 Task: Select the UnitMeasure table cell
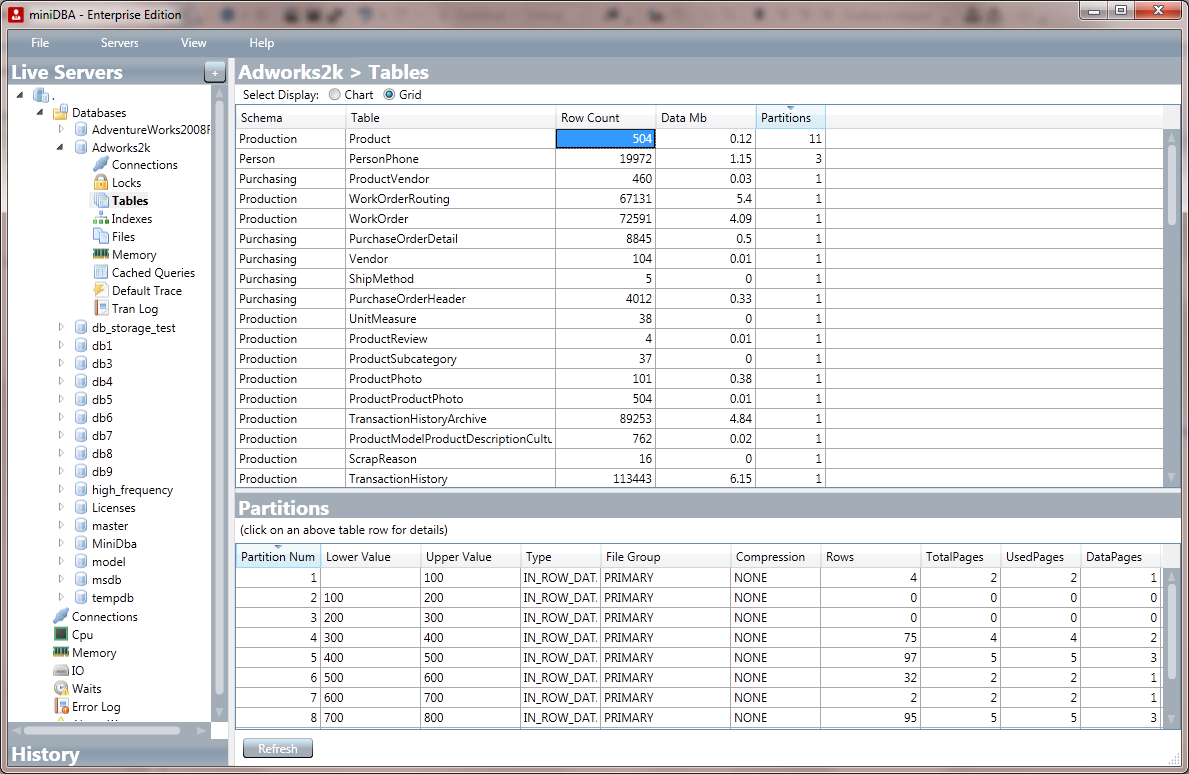click(450, 318)
